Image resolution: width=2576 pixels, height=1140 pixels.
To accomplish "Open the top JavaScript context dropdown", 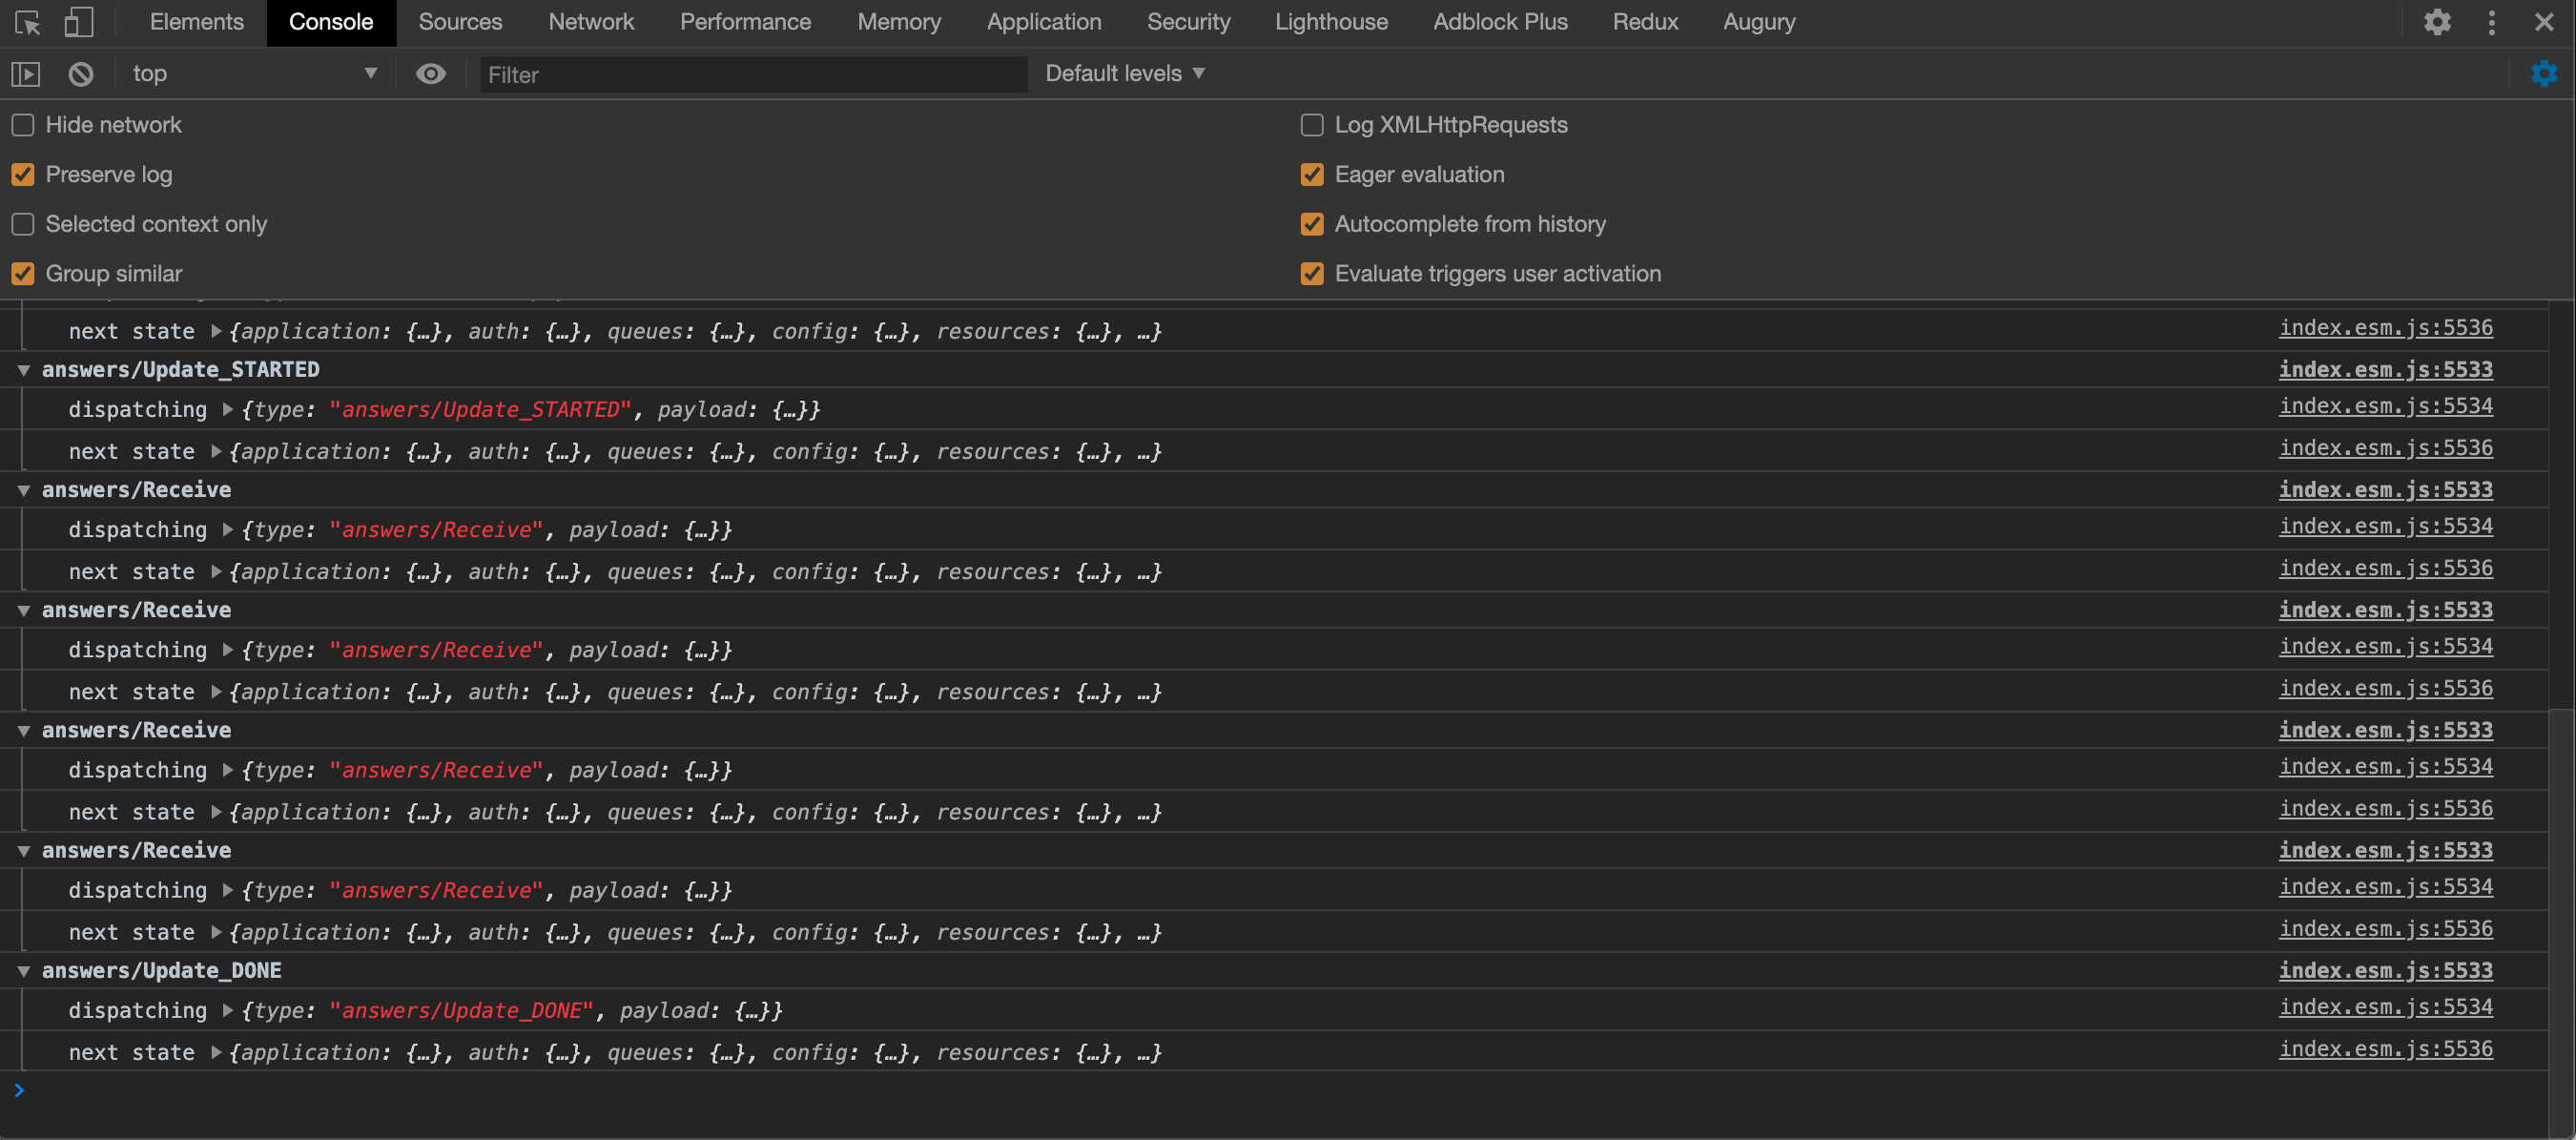I will click(x=254, y=74).
